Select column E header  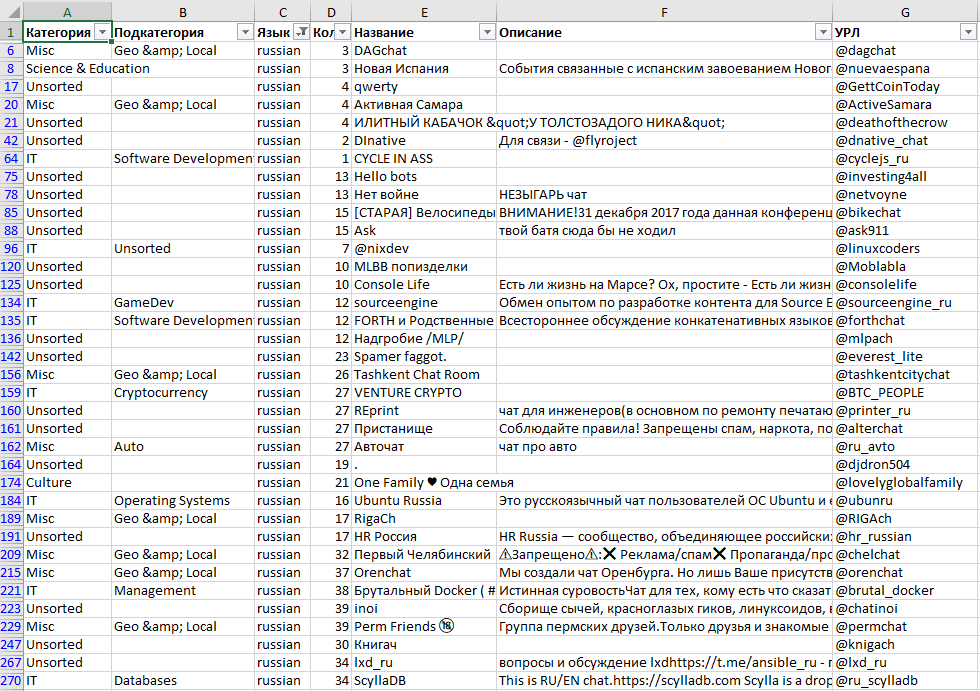click(x=423, y=11)
